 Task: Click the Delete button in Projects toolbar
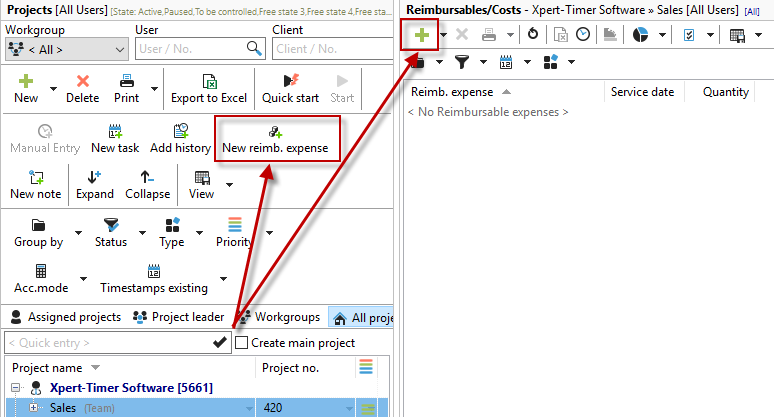[x=82, y=88]
